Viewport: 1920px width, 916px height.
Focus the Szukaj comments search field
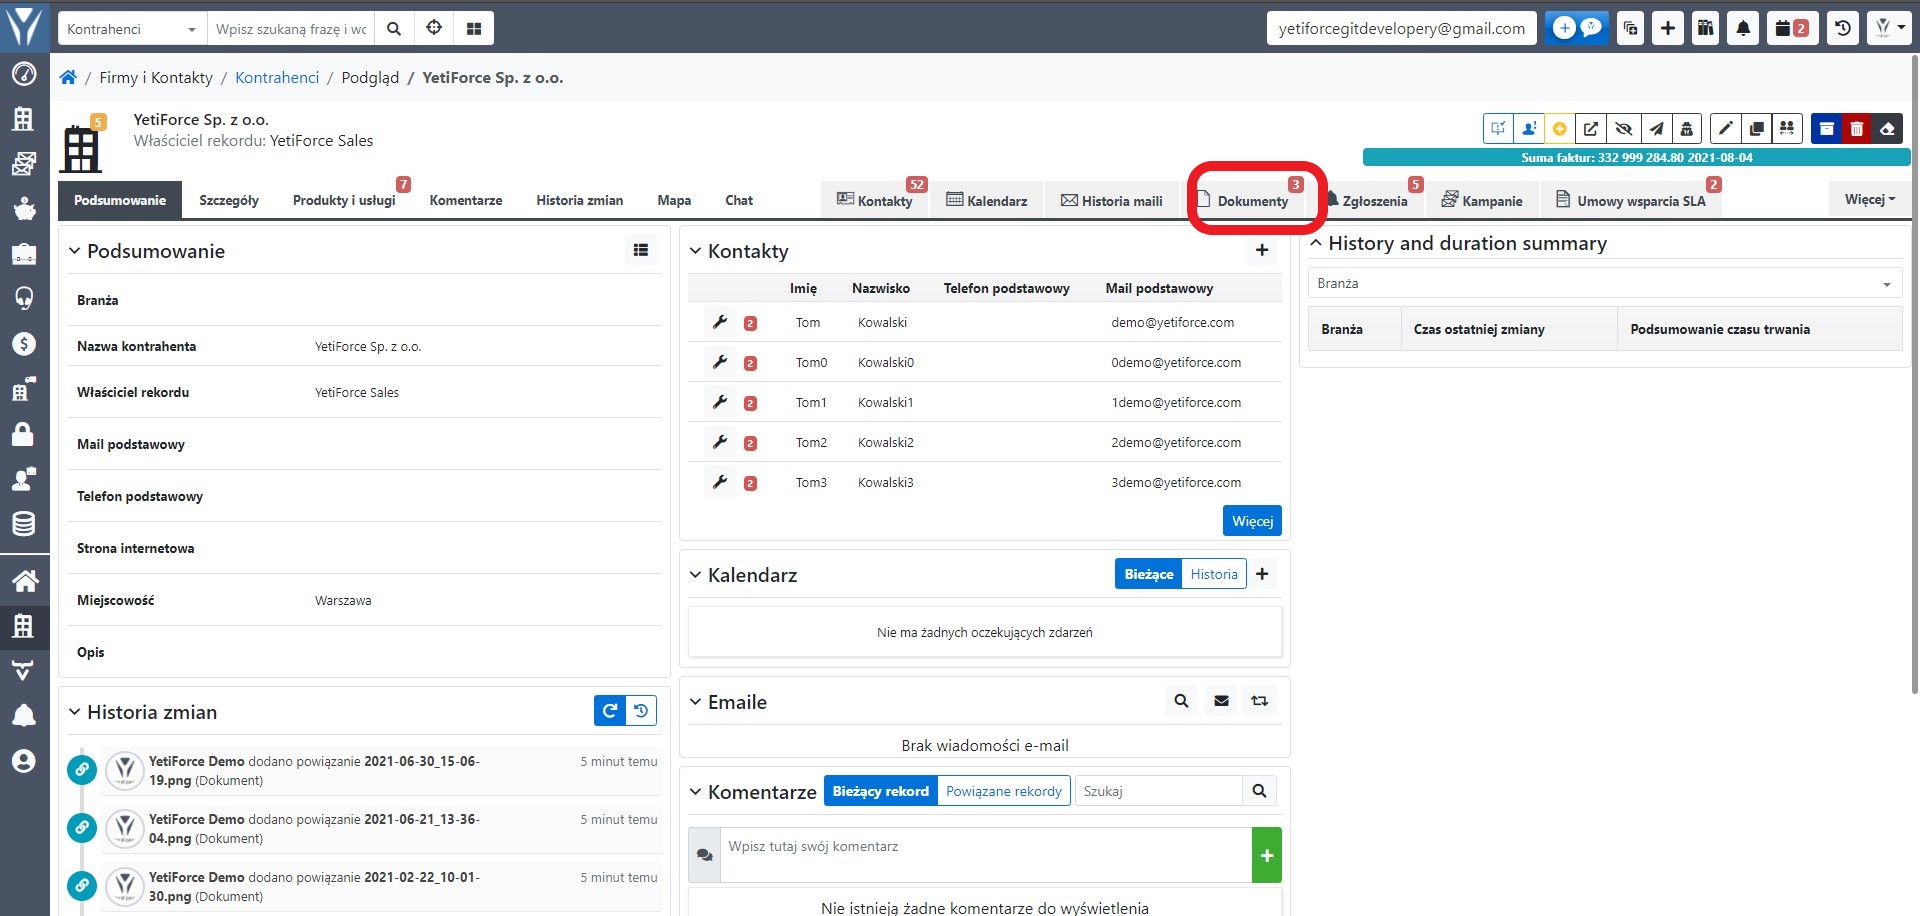[1158, 791]
